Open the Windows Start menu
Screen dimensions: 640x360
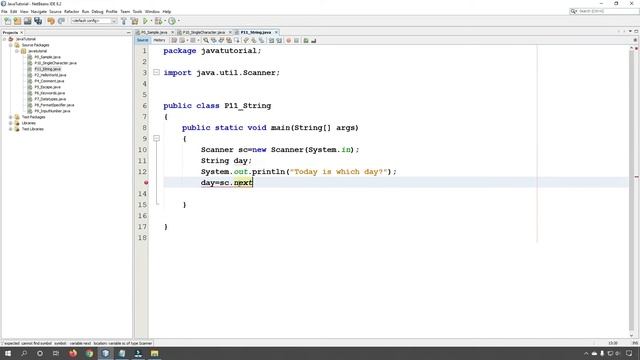point(8,353)
